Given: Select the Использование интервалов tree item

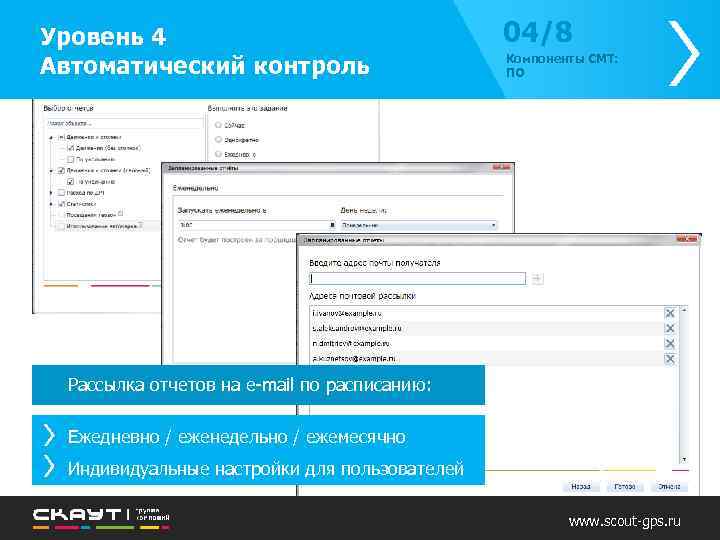Looking at the screenshot, I should (x=101, y=226).
